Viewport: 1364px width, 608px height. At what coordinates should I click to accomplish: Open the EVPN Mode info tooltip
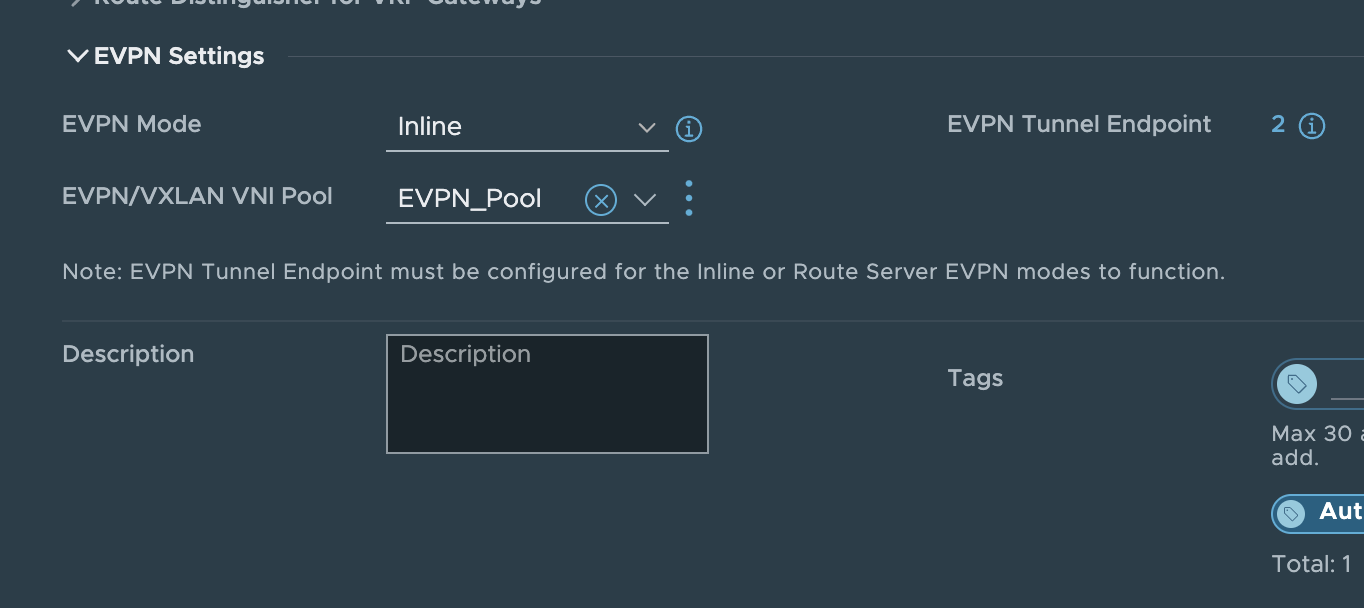click(x=688, y=129)
